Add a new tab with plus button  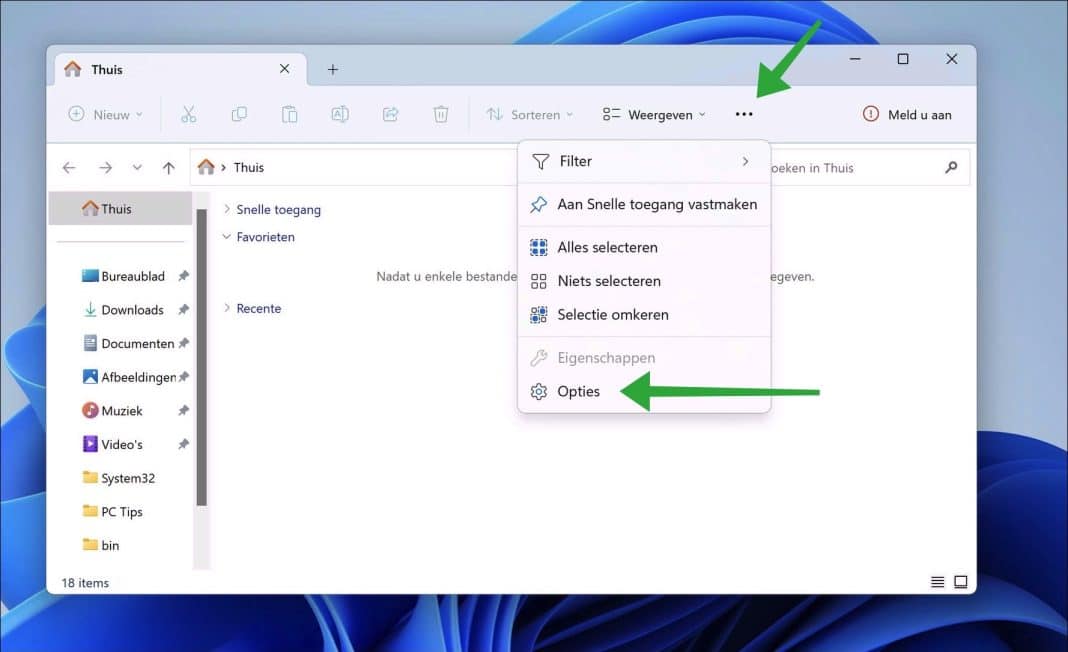tap(332, 69)
